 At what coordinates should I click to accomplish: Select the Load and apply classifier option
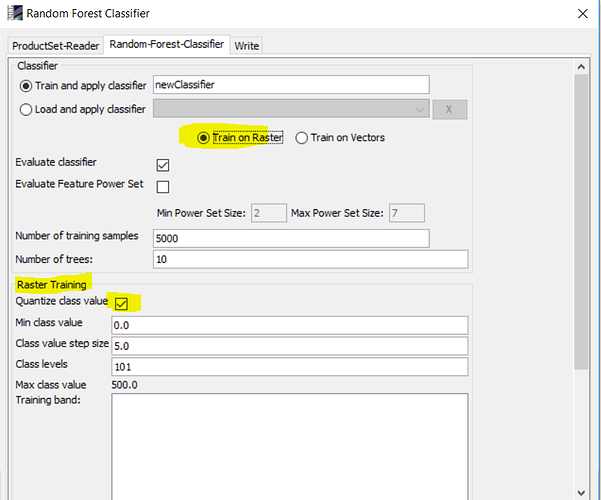tap(26, 110)
